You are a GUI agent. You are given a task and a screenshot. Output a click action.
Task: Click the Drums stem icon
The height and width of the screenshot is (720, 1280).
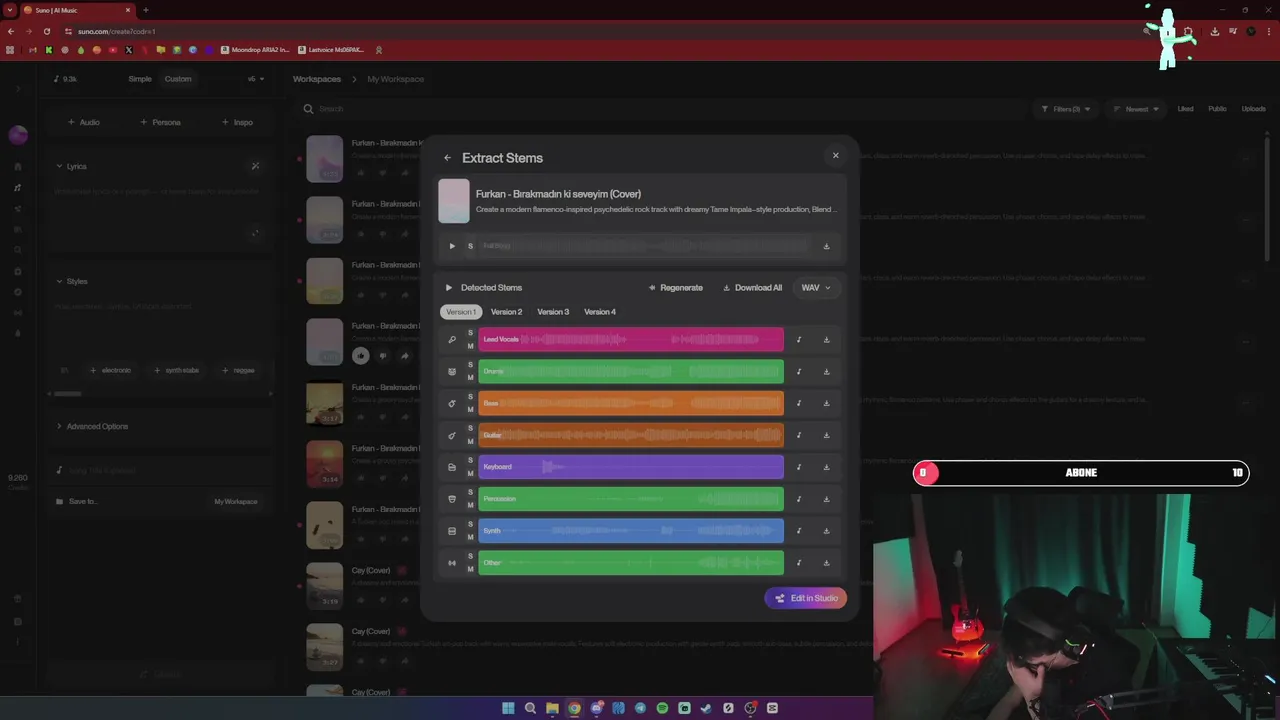pyautogui.click(x=452, y=372)
